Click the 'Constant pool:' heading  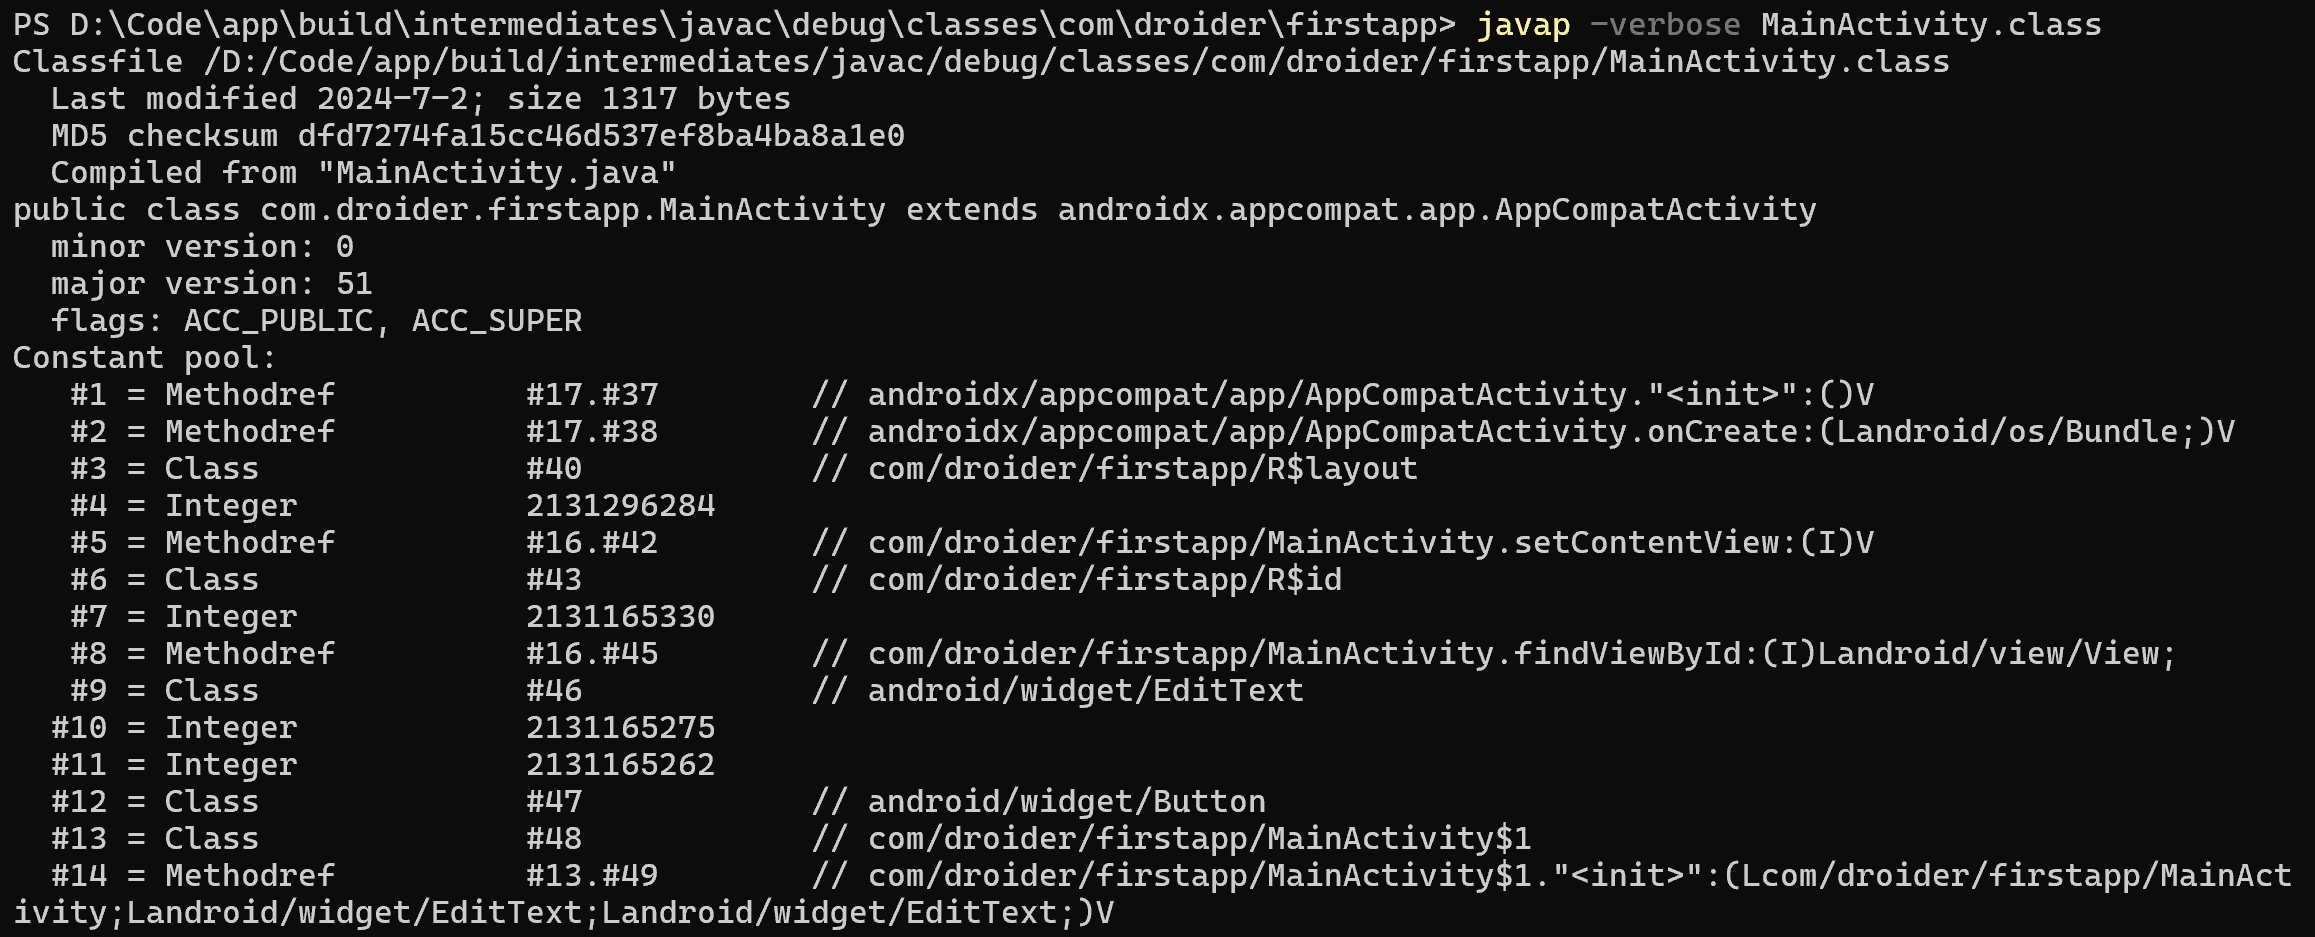[x=144, y=357]
